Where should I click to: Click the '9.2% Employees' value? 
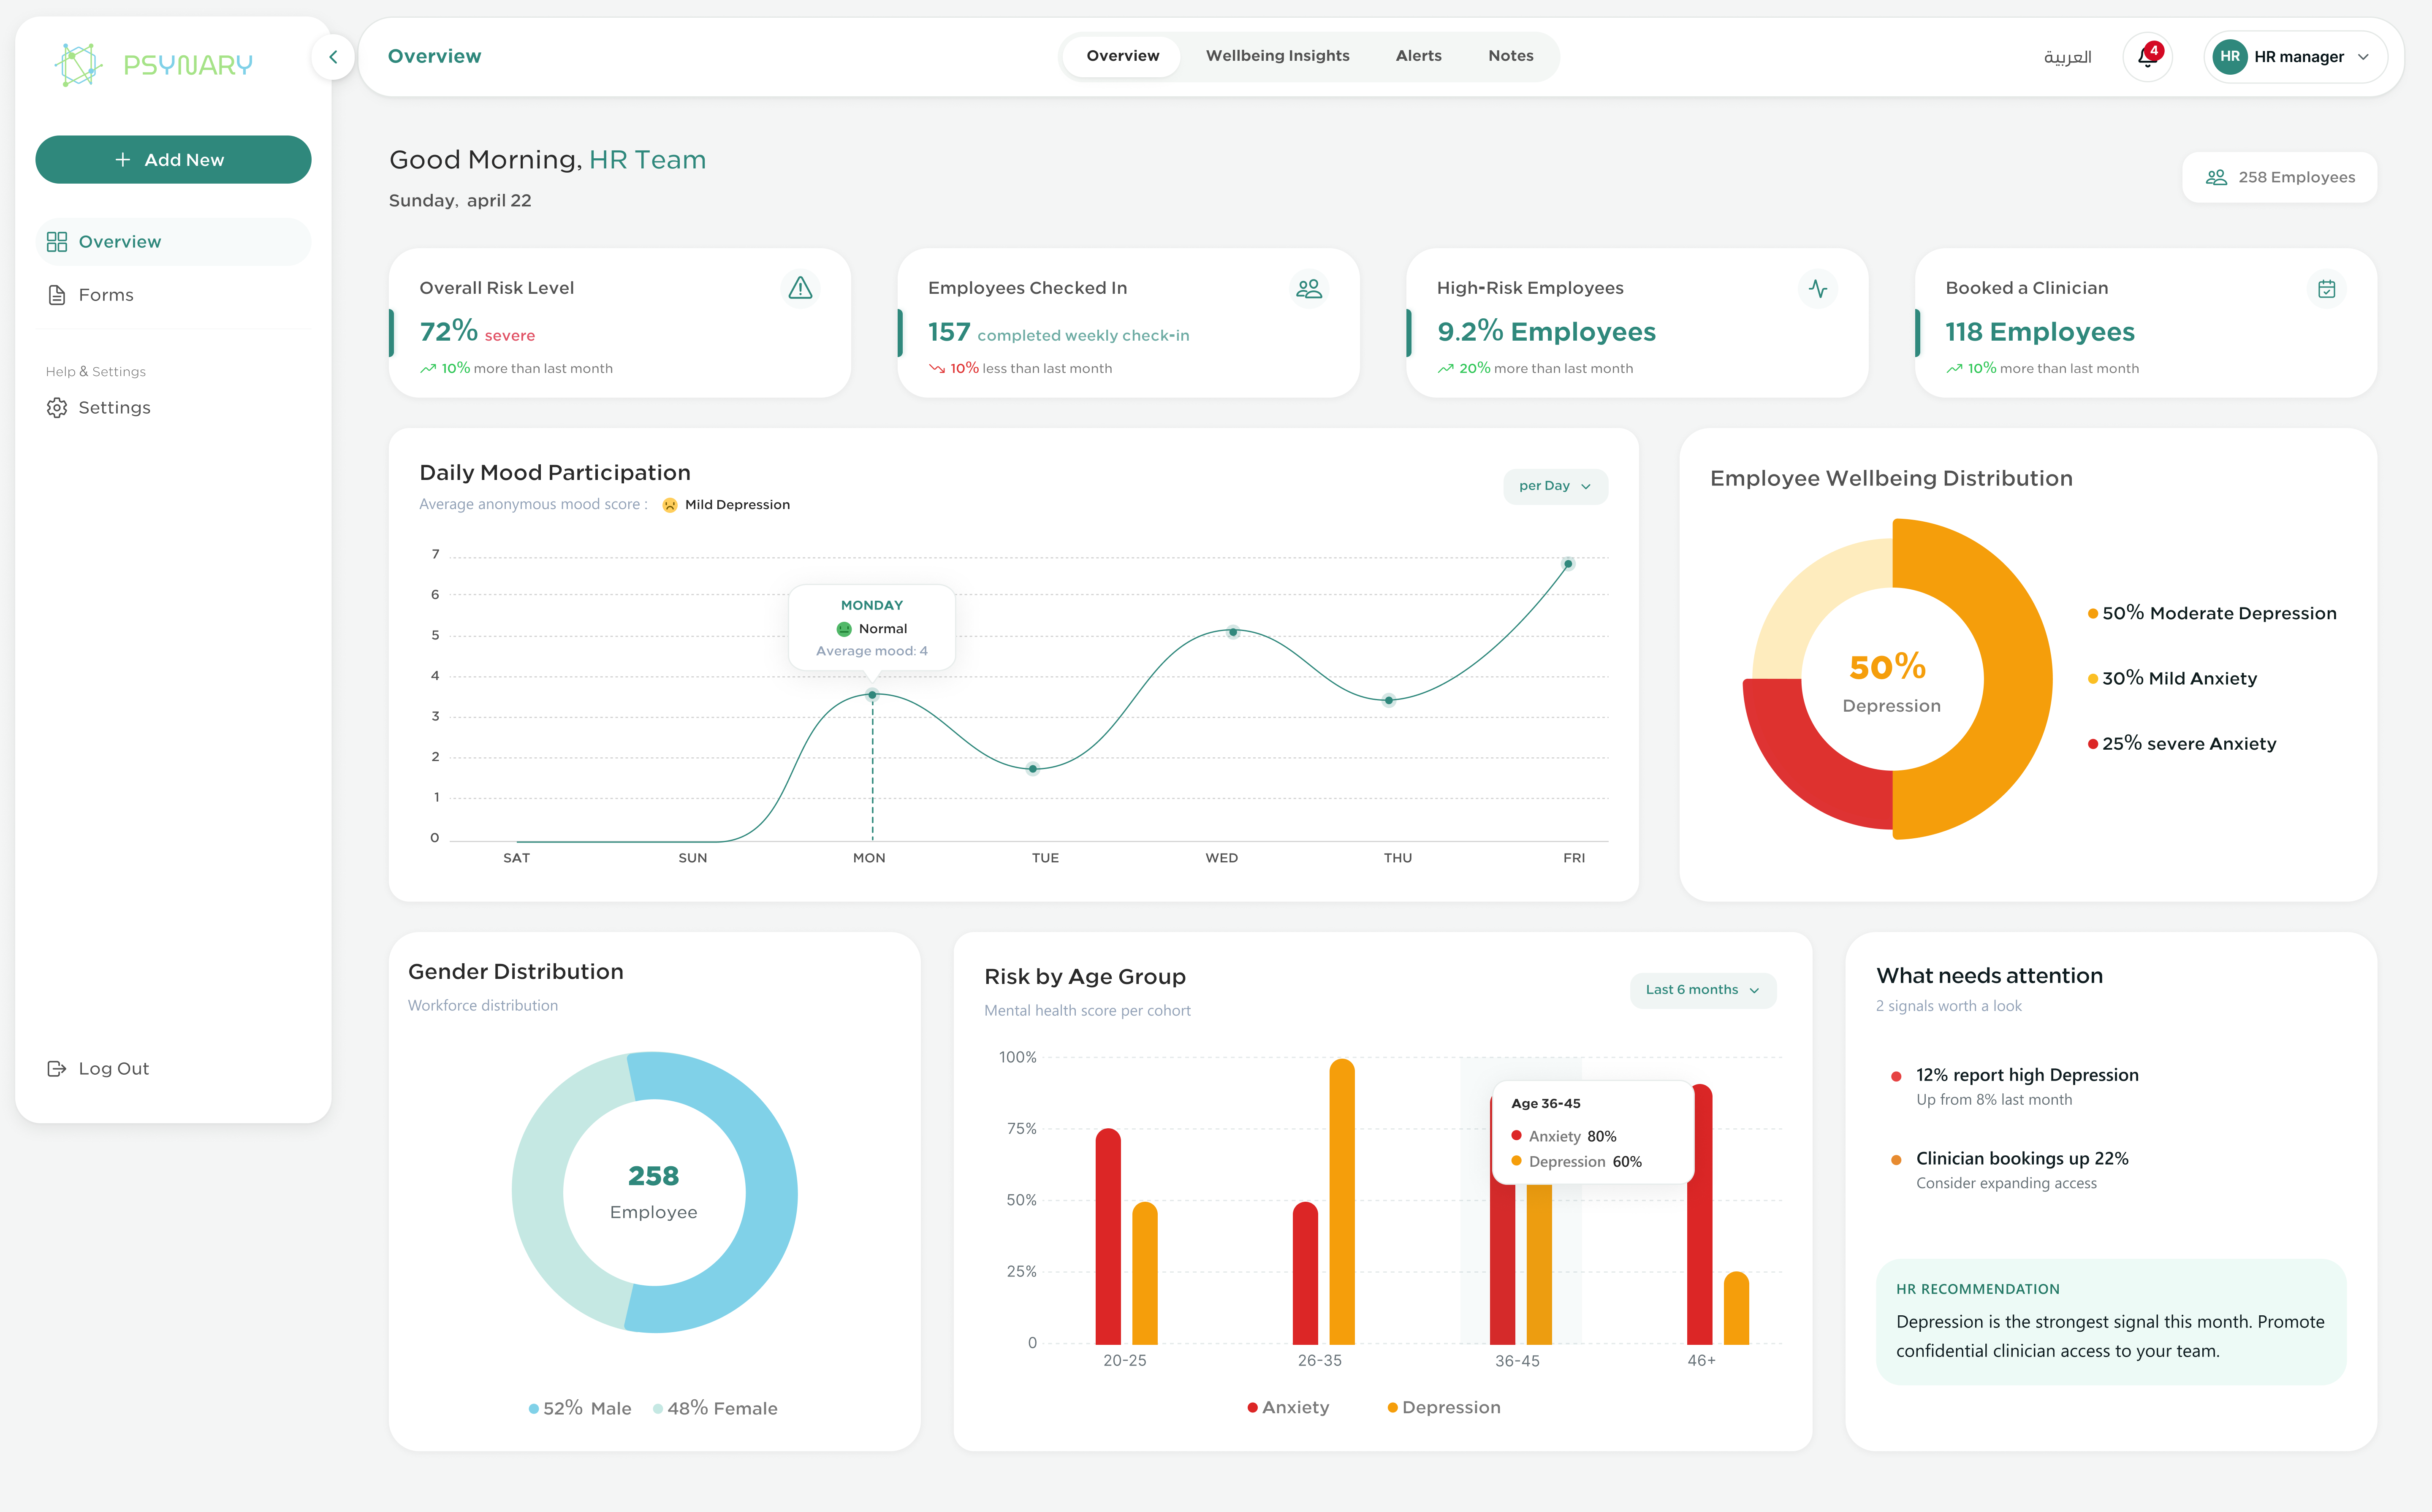[1546, 332]
